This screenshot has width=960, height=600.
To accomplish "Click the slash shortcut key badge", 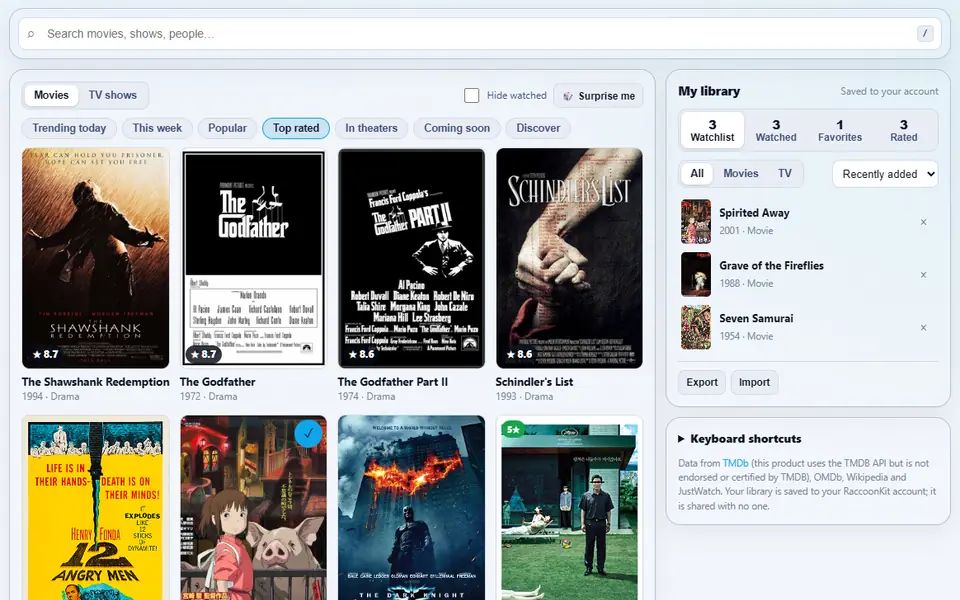I will pyautogui.click(x=924, y=34).
